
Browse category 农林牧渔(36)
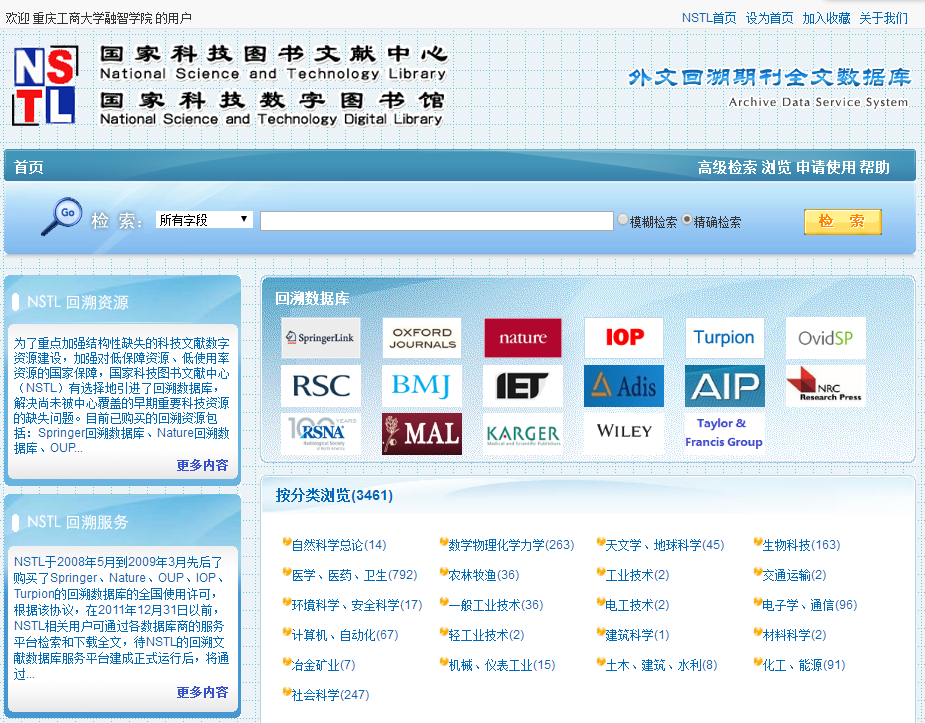point(484,575)
